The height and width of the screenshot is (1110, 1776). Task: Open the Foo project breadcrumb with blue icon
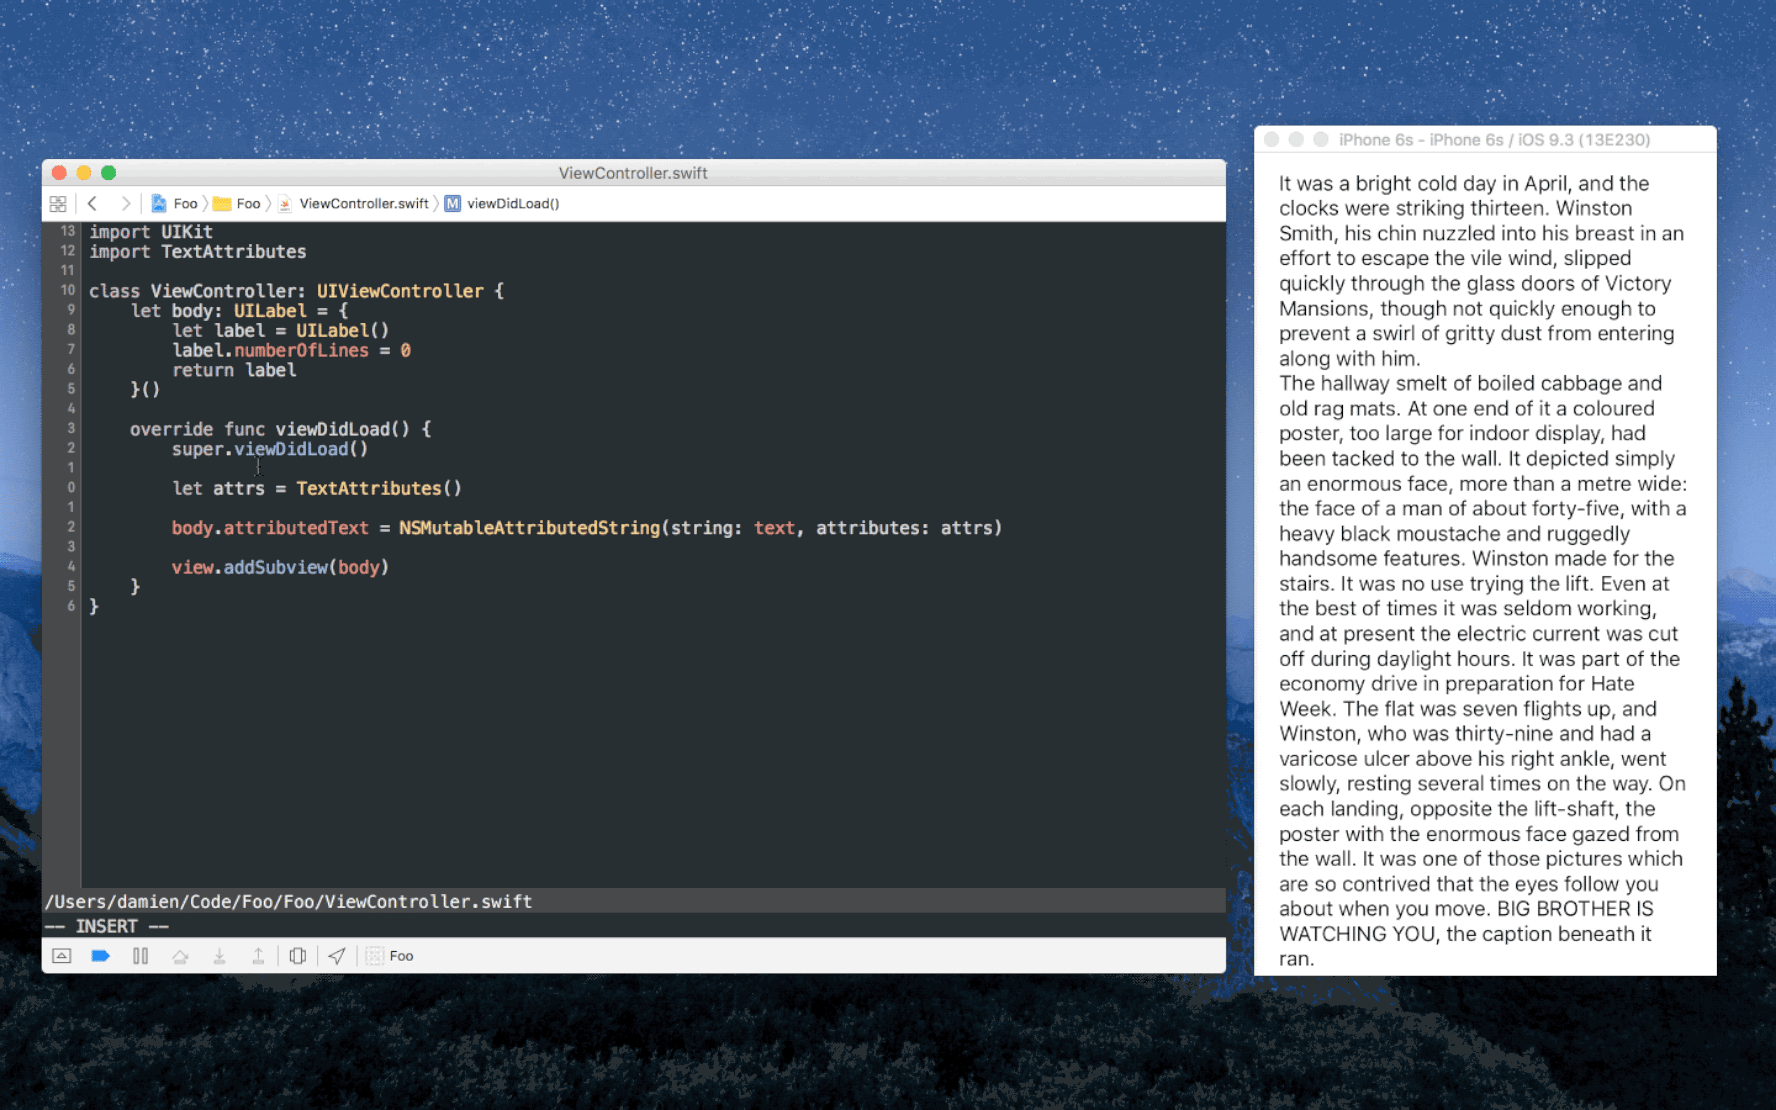pos(174,204)
